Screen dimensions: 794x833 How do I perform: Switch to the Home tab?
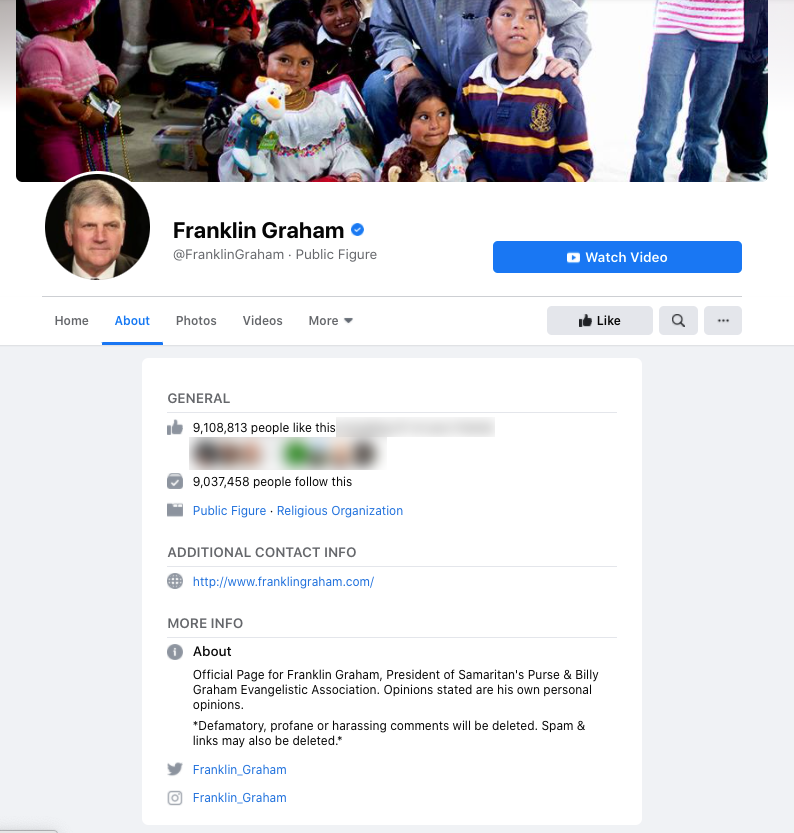coord(72,321)
